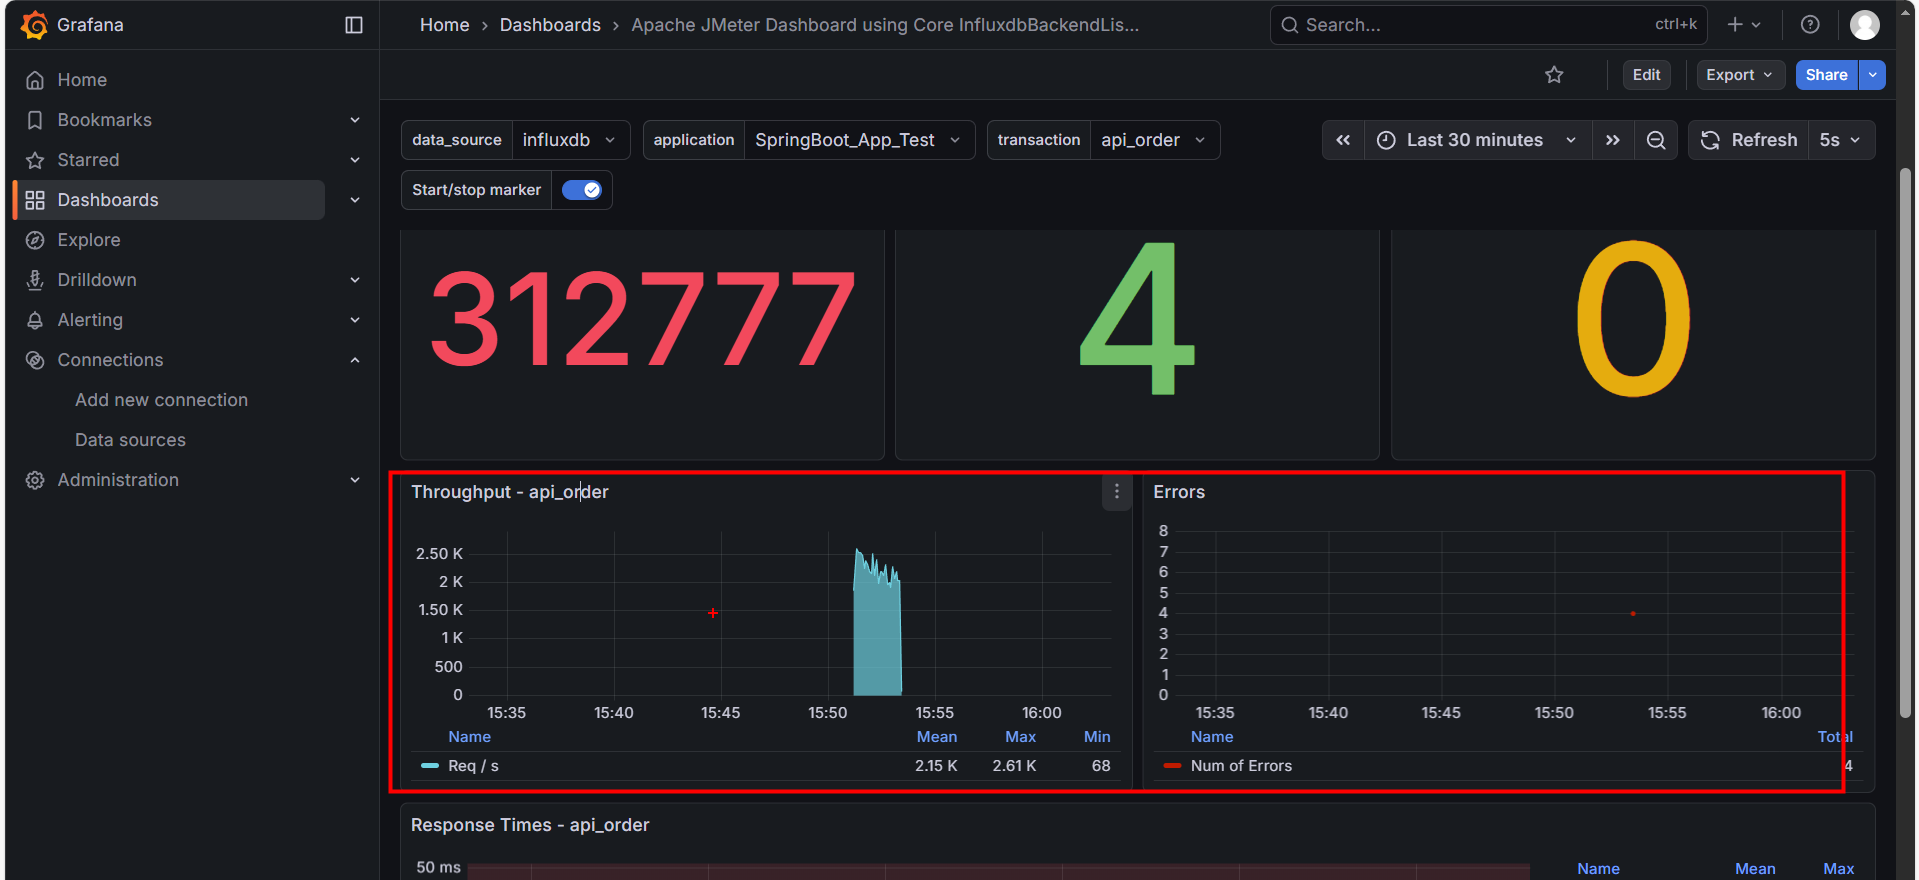Shift time range forward with double arrow
The width and height of the screenshot is (1919, 880).
tap(1612, 140)
